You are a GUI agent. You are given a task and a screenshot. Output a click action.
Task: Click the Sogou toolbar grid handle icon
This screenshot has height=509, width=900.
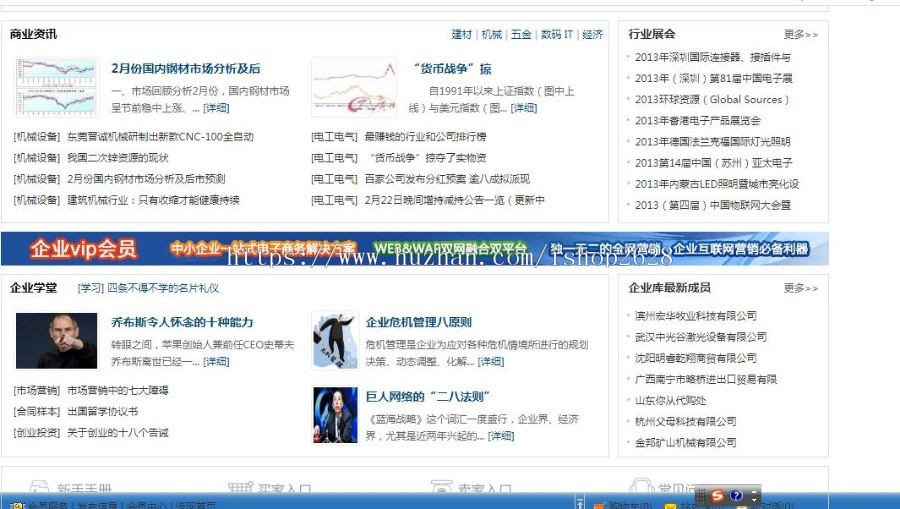pos(701,495)
